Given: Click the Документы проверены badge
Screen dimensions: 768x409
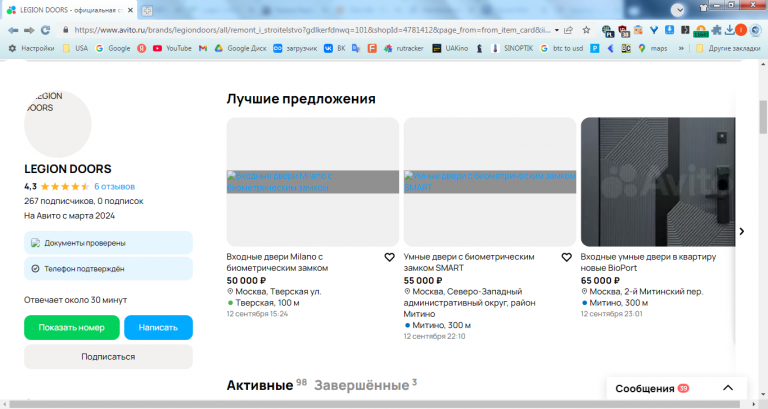Looking at the screenshot, I should pos(108,243).
